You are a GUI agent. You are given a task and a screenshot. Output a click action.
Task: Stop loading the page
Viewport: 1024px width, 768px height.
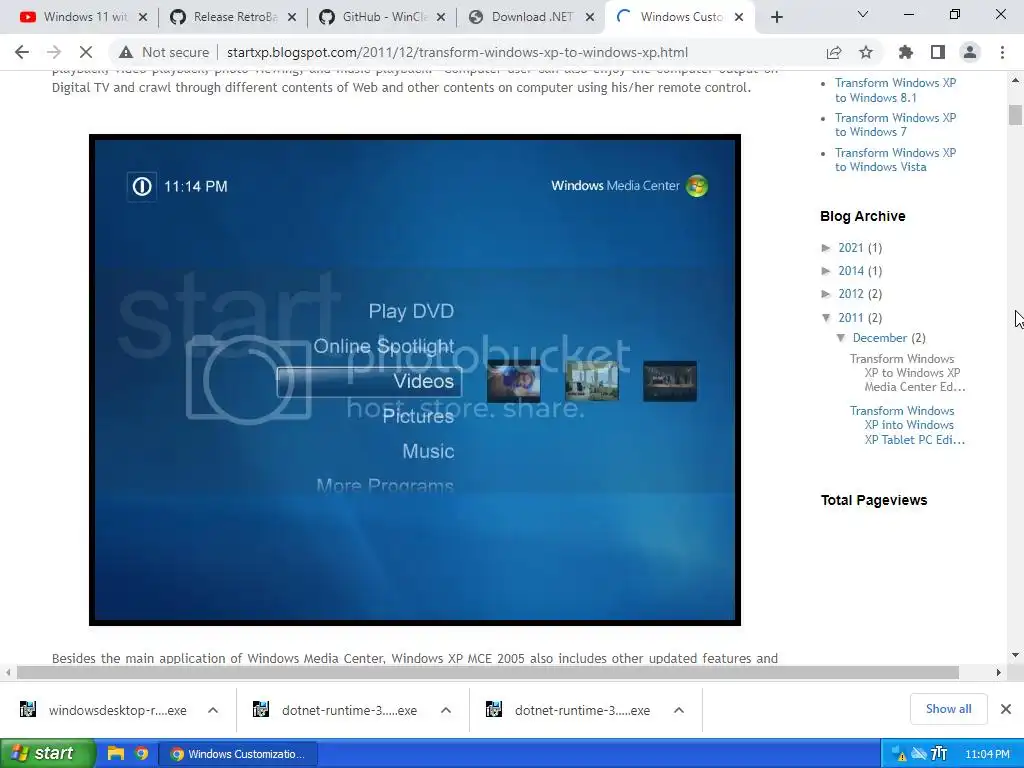86,52
